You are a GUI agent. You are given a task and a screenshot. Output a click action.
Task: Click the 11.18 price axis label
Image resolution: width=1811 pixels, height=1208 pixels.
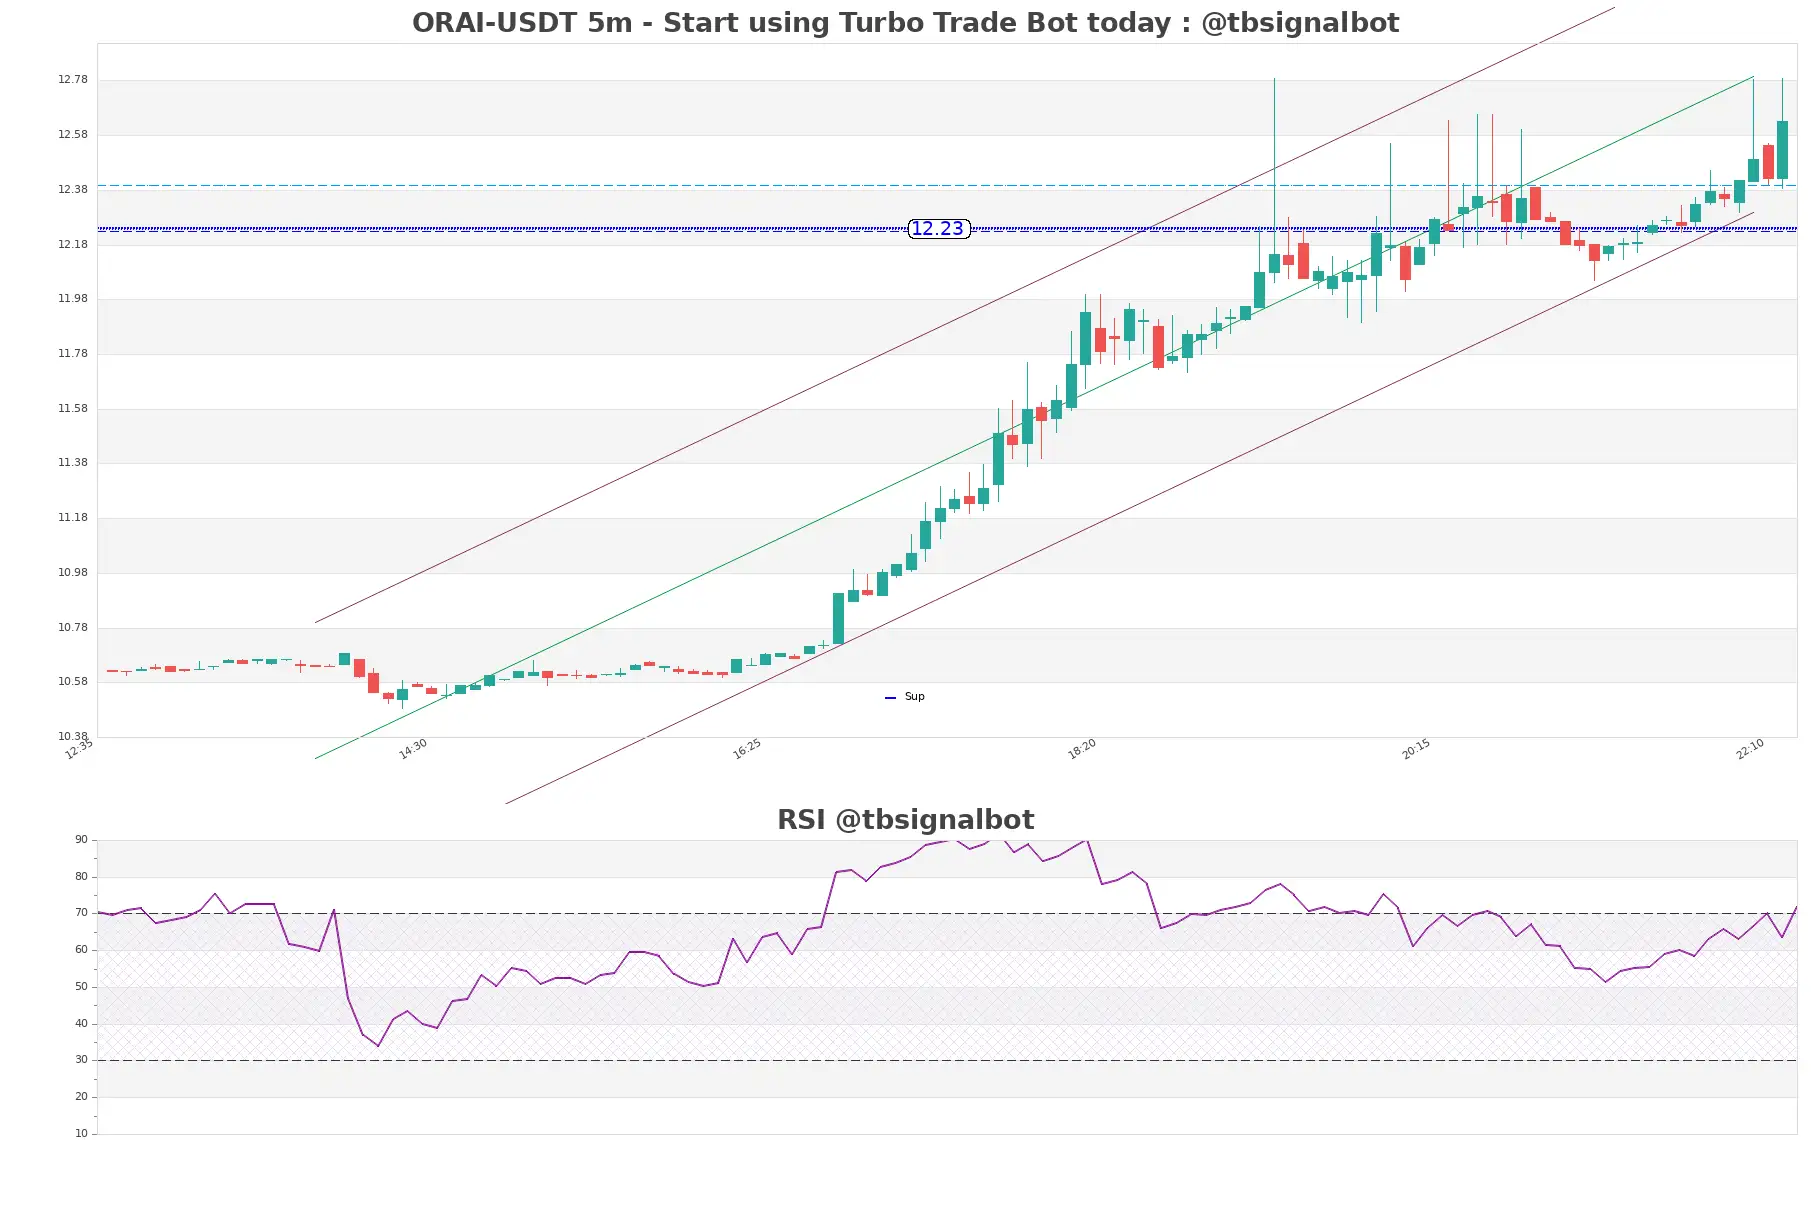click(x=73, y=518)
